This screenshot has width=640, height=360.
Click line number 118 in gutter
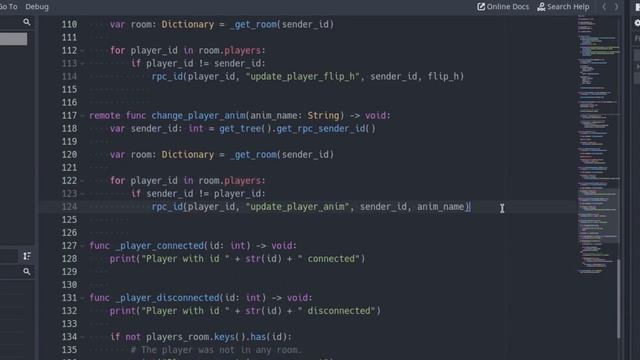(69, 129)
